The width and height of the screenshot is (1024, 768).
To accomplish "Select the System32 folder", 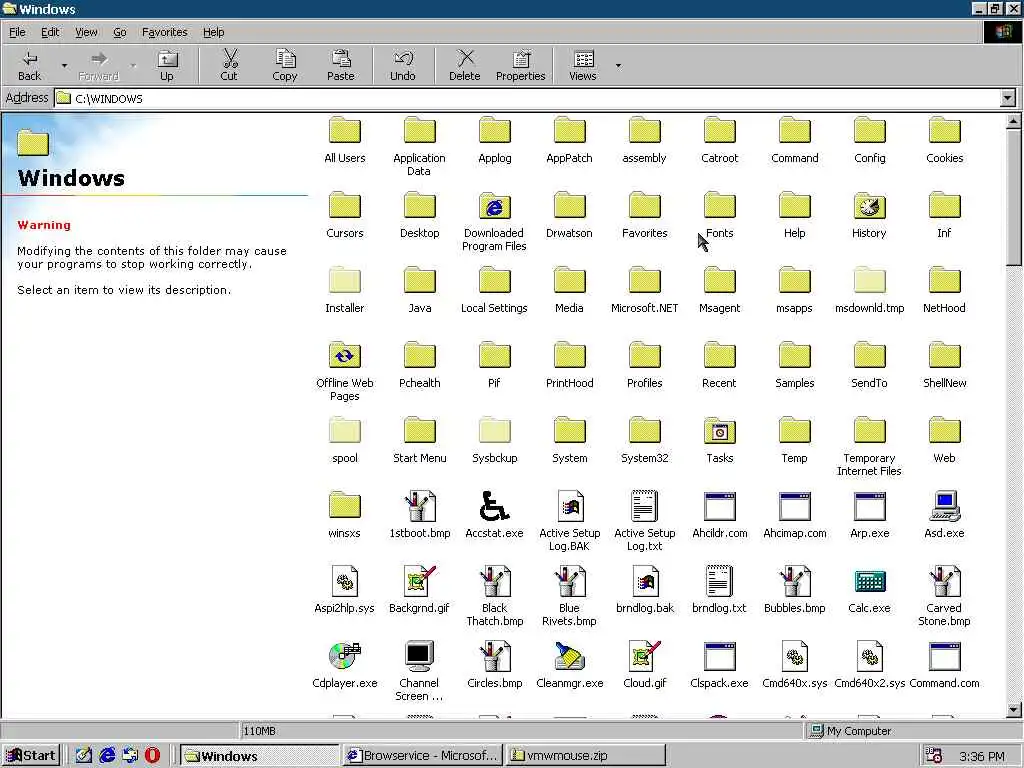I will tap(645, 441).
